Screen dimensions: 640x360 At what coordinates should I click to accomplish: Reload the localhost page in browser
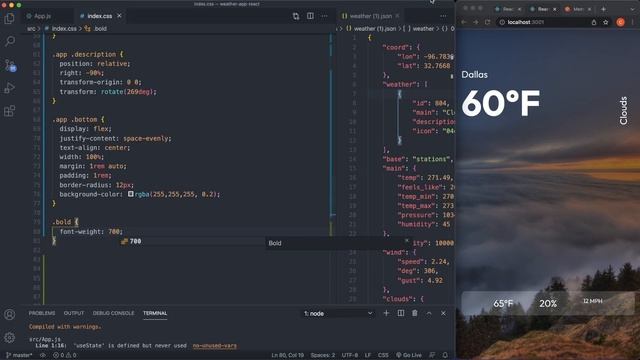(x=488, y=22)
